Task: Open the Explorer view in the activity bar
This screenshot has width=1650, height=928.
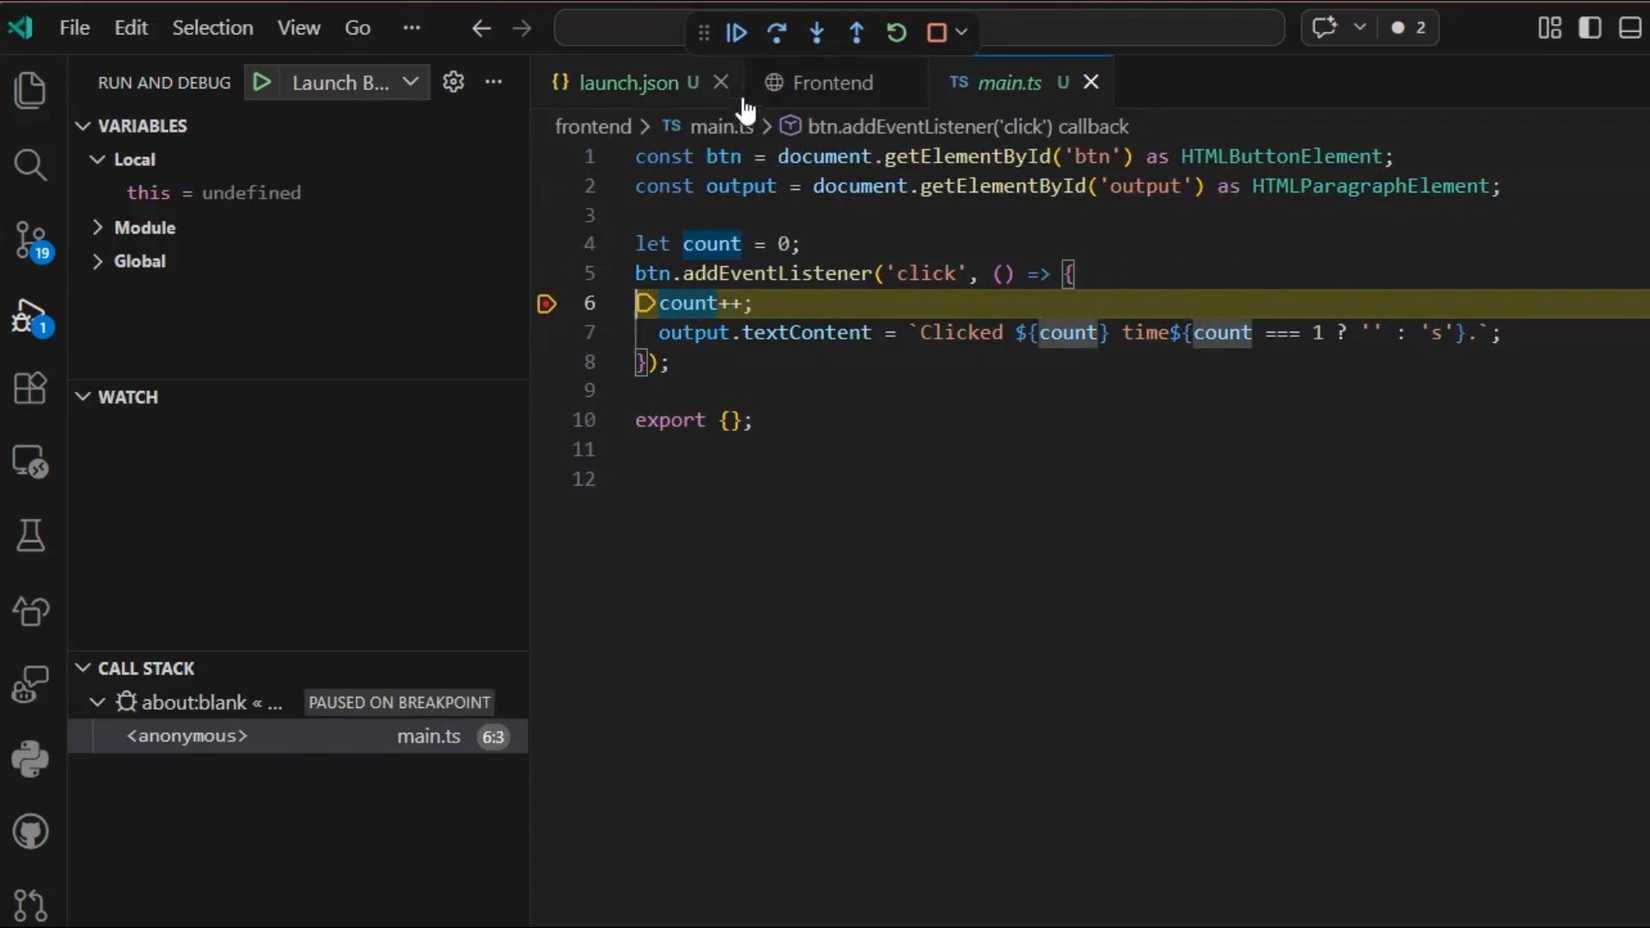Action: point(30,90)
